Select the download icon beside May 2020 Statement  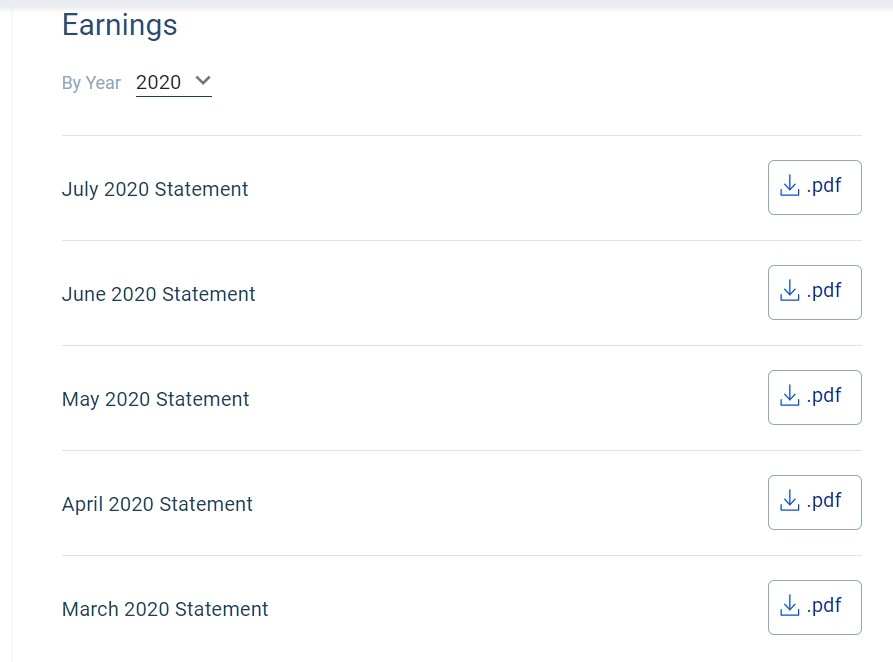click(789, 395)
